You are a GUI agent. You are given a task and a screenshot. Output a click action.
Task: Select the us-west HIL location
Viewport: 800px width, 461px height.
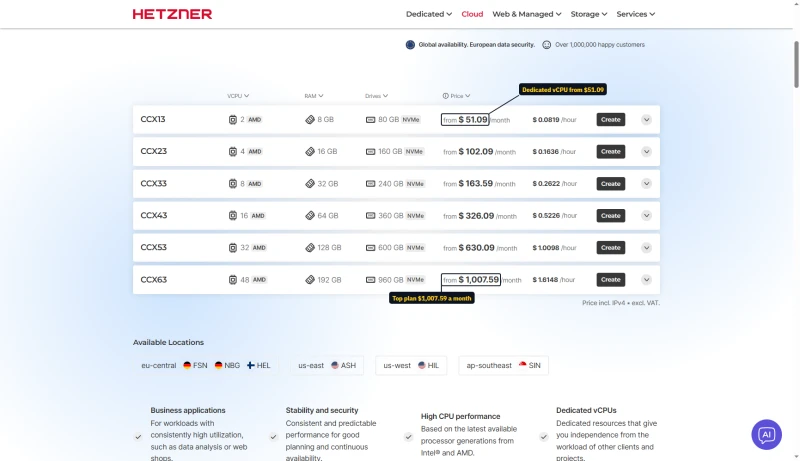click(411, 365)
